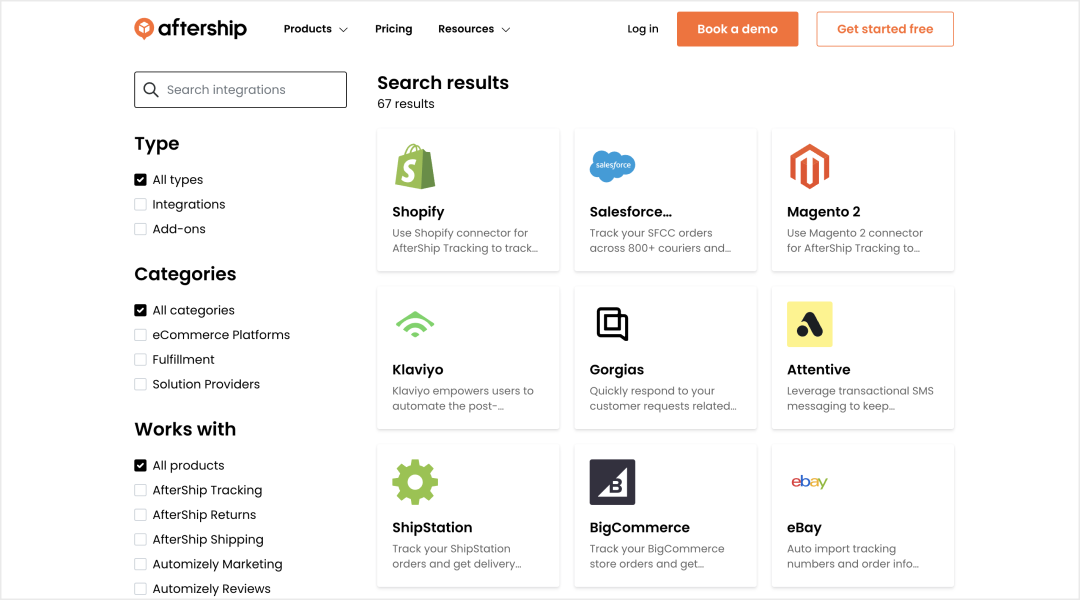This screenshot has width=1080, height=600.
Task: Check AfterShip Tracking filter
Action: point(141,490)
